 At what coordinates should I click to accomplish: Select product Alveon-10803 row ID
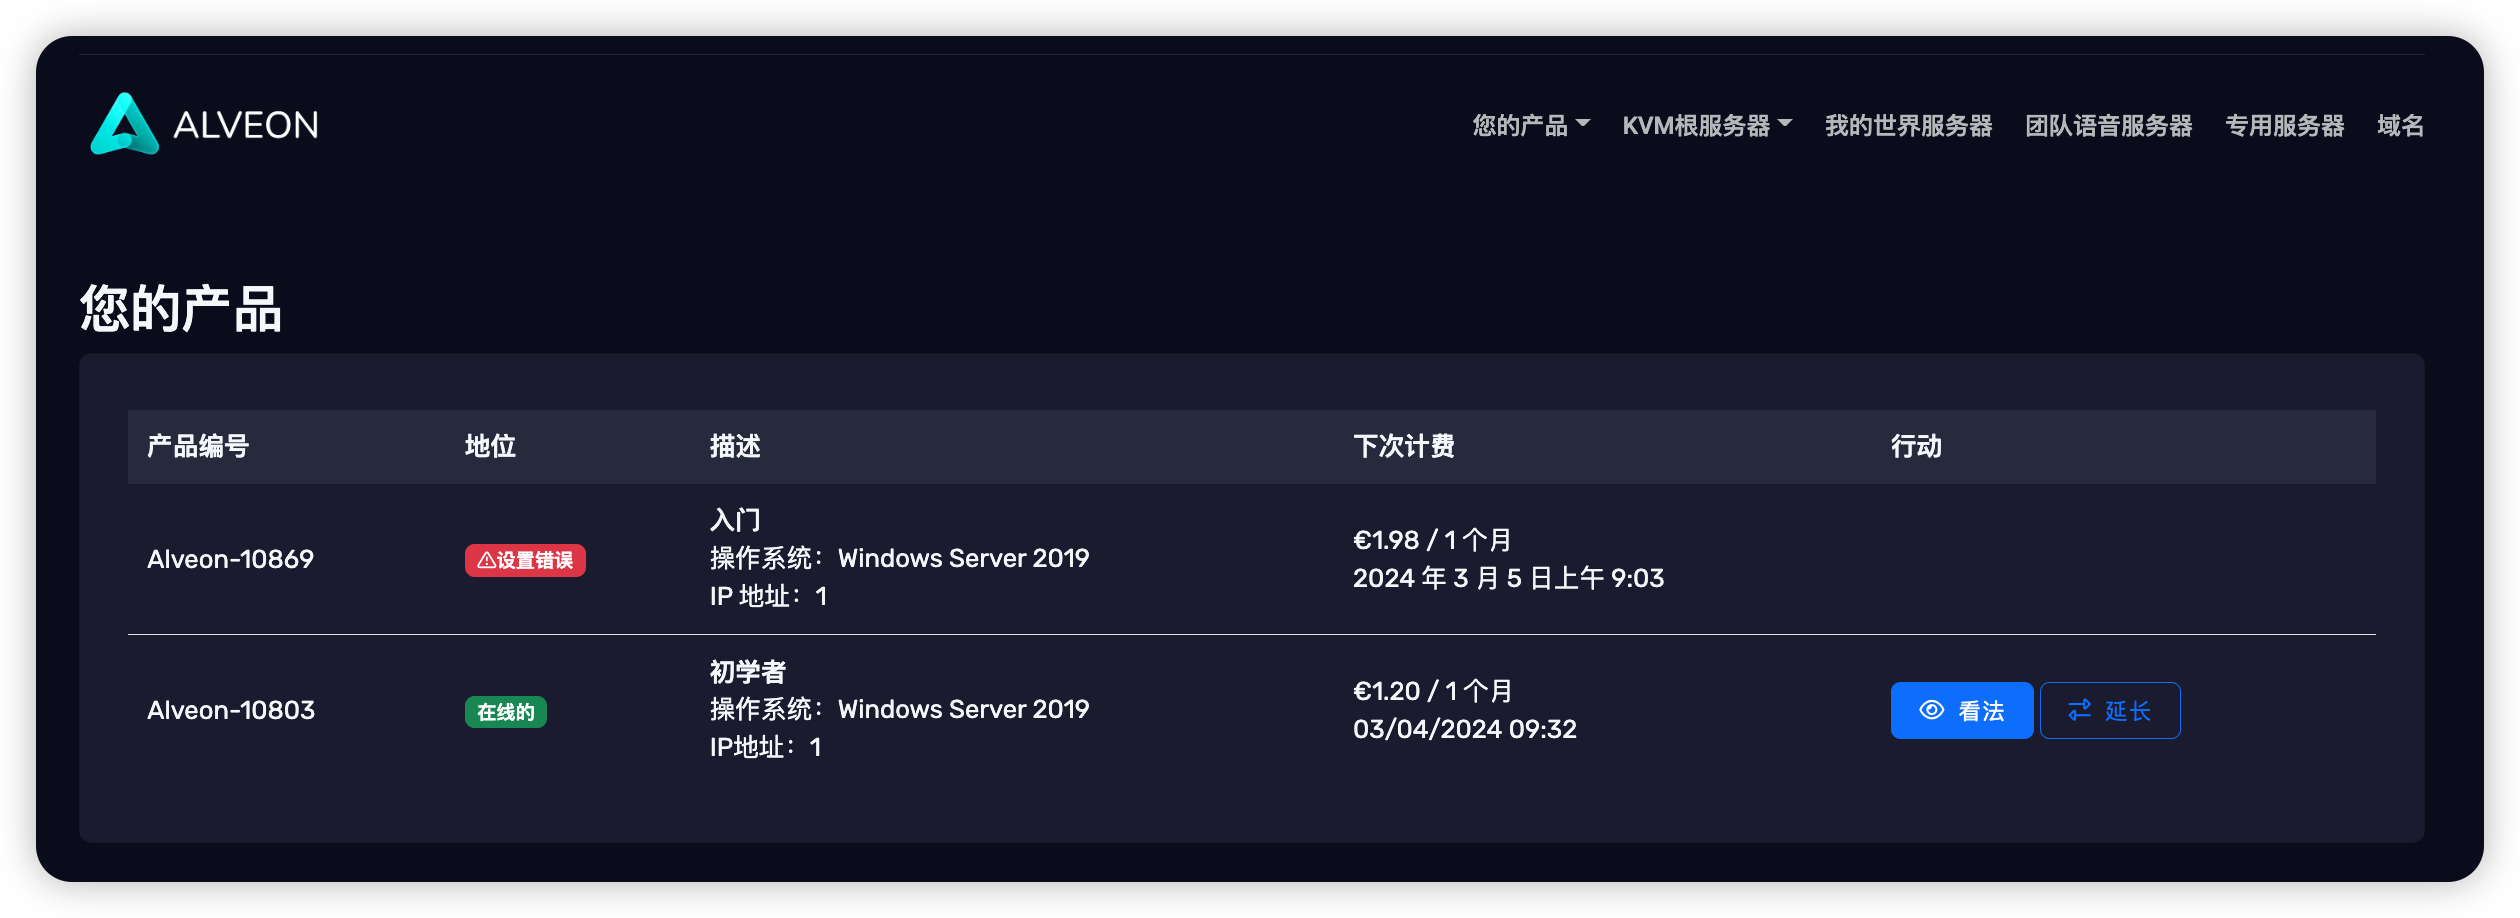tap(231, 710)
